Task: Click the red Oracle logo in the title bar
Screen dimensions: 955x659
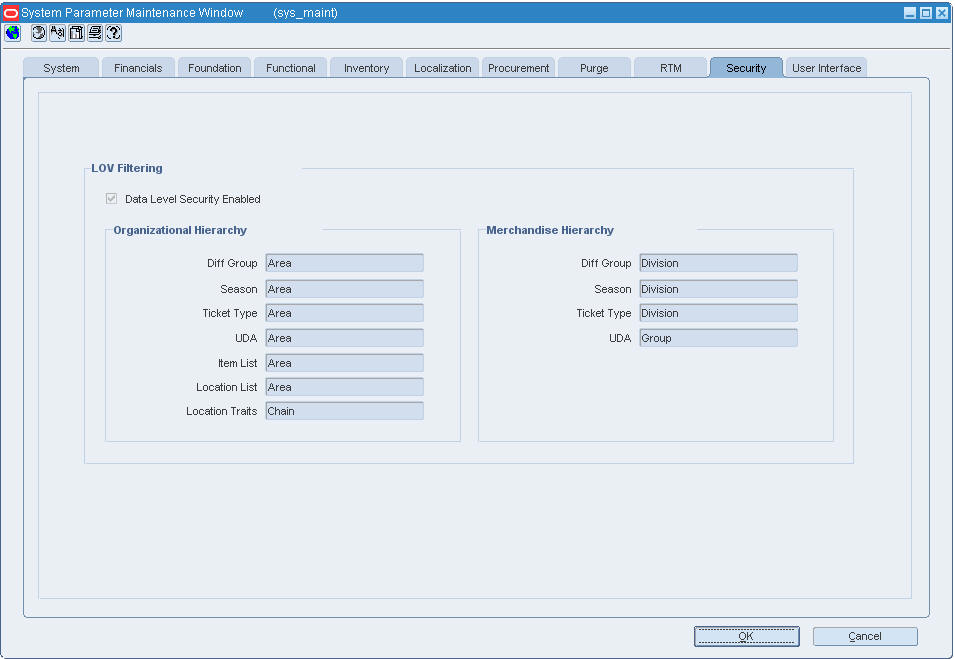Action: pos(11,13)
